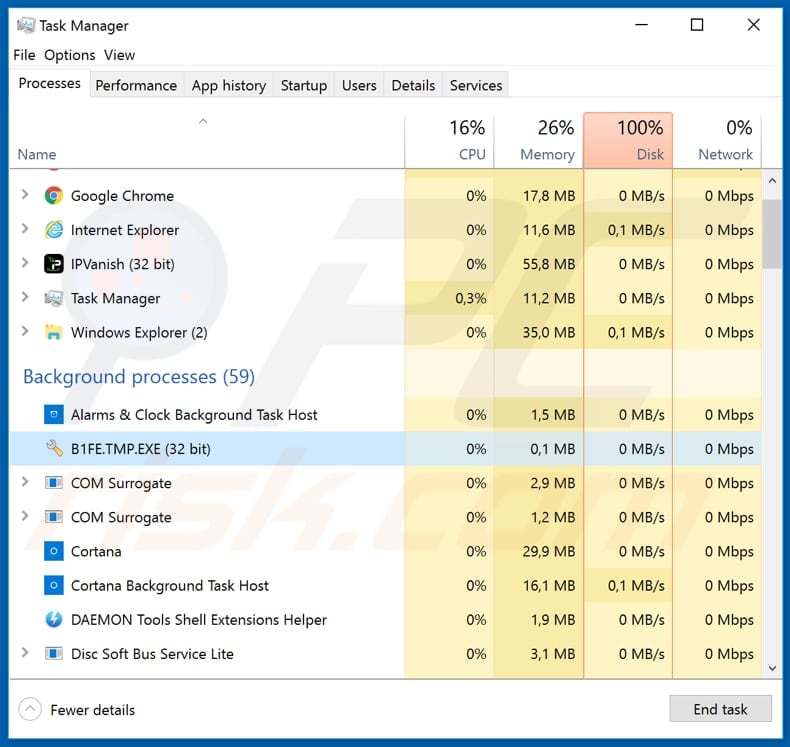Viewport: 790px width, 747px height.
Task: Click the DAEMON Tools lightning icon
Action: tap(53, 620)
